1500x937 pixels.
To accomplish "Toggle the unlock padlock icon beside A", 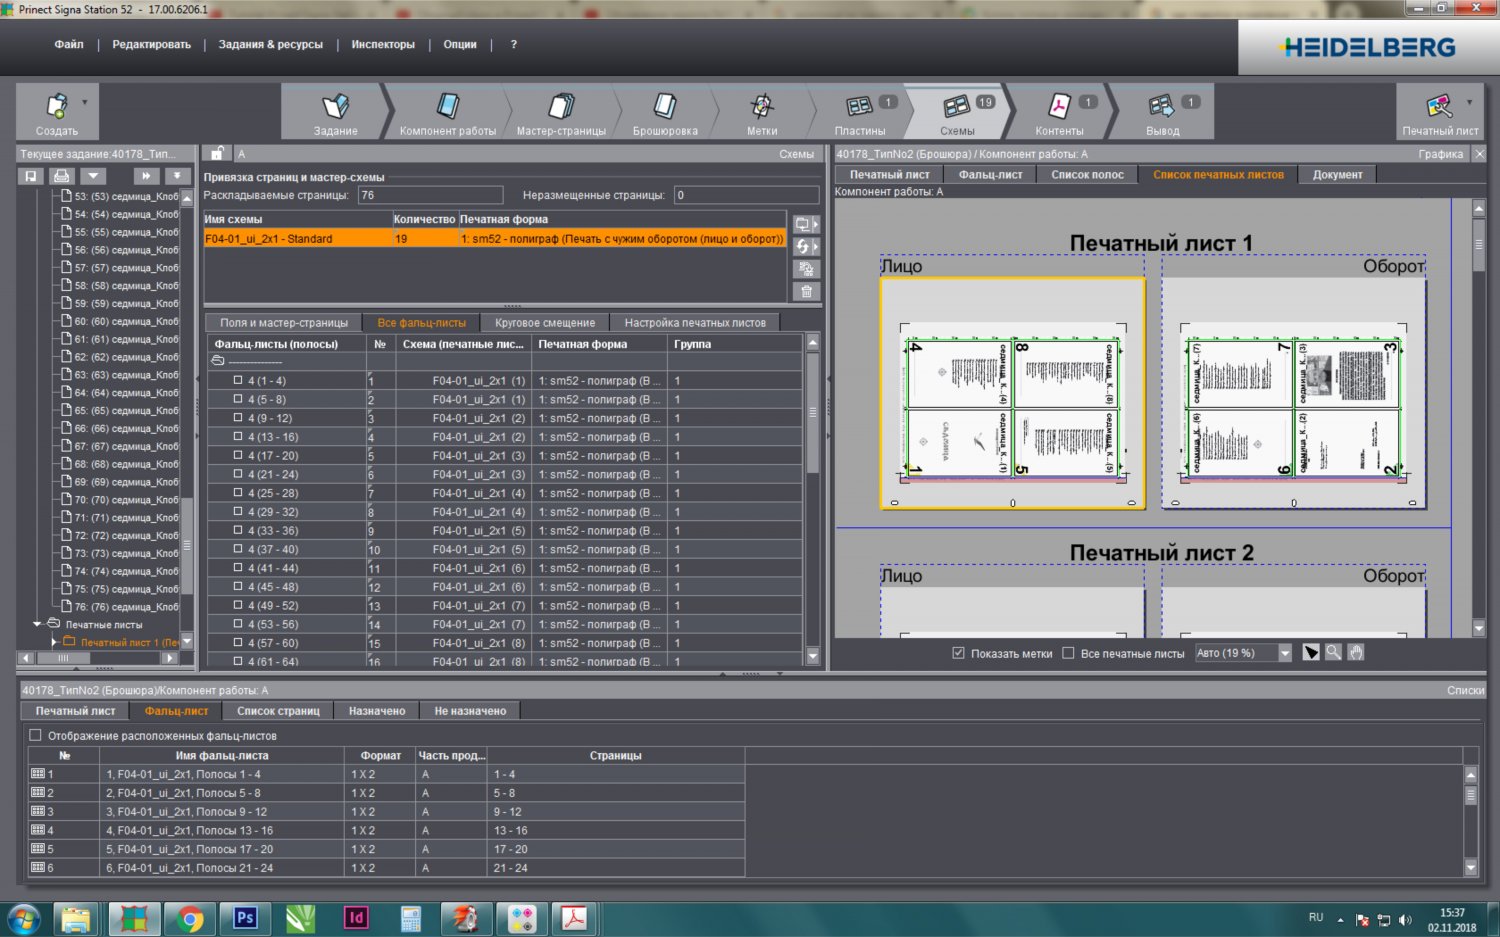I will coord(217,153).
